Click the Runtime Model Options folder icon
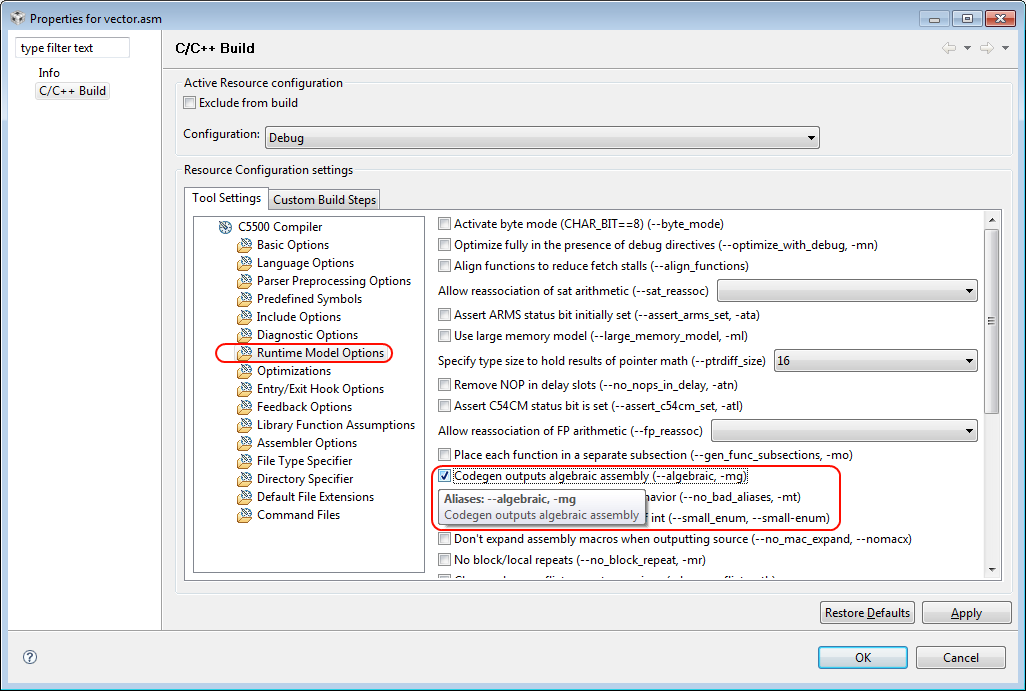The width and height of the screenshot is (1026, 691). [244, 353]
